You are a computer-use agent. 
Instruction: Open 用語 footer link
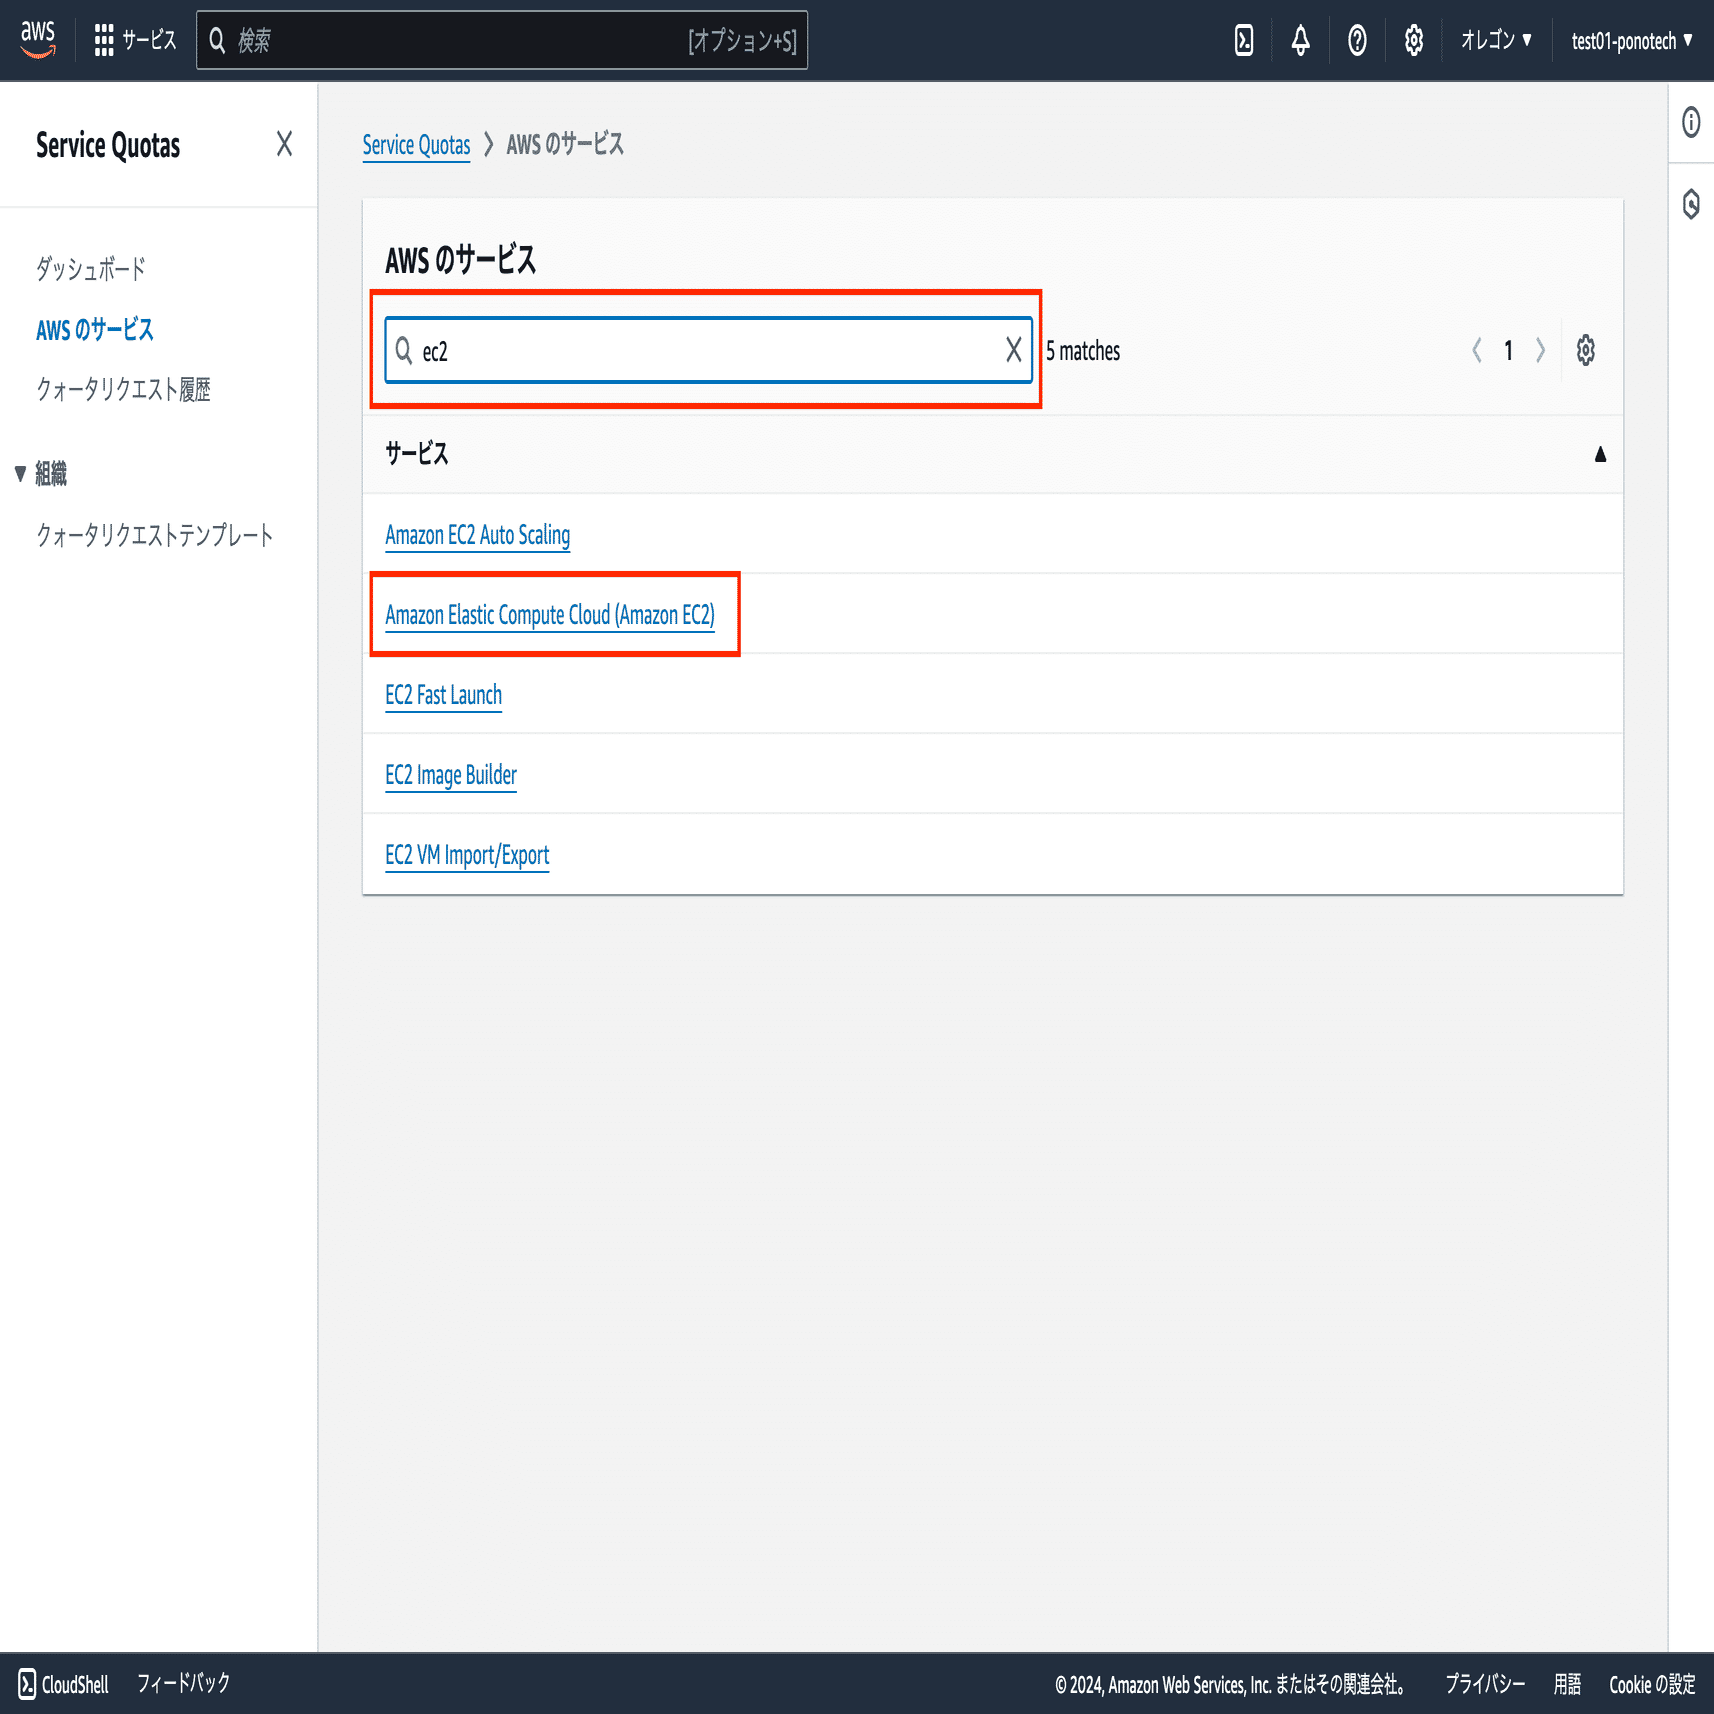[1567, 1684]
